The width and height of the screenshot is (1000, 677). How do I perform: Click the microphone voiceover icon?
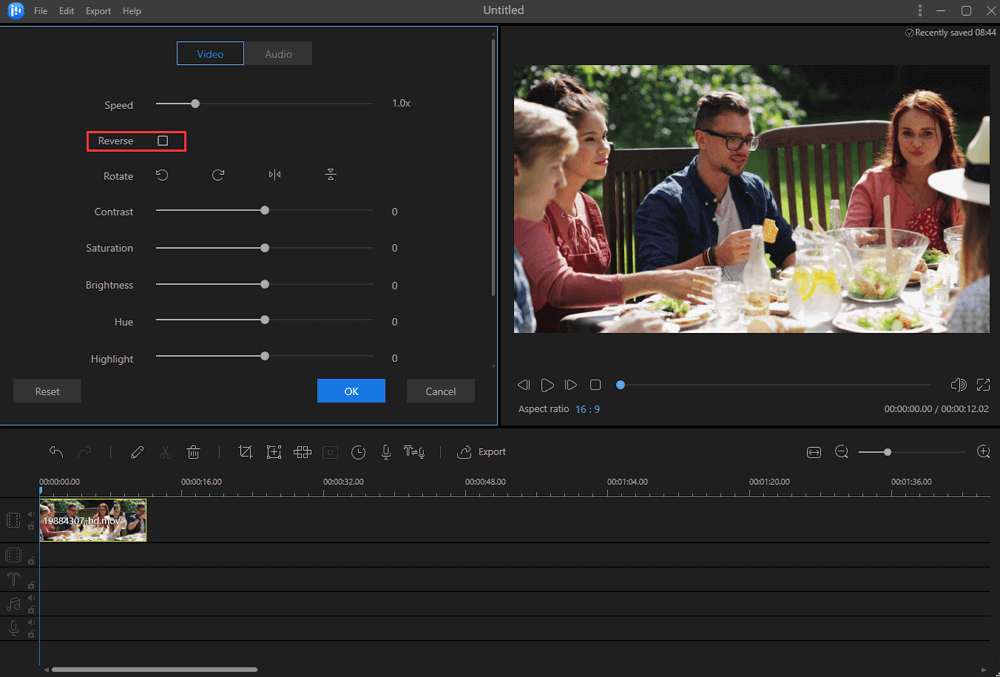[x=385, y=452]
